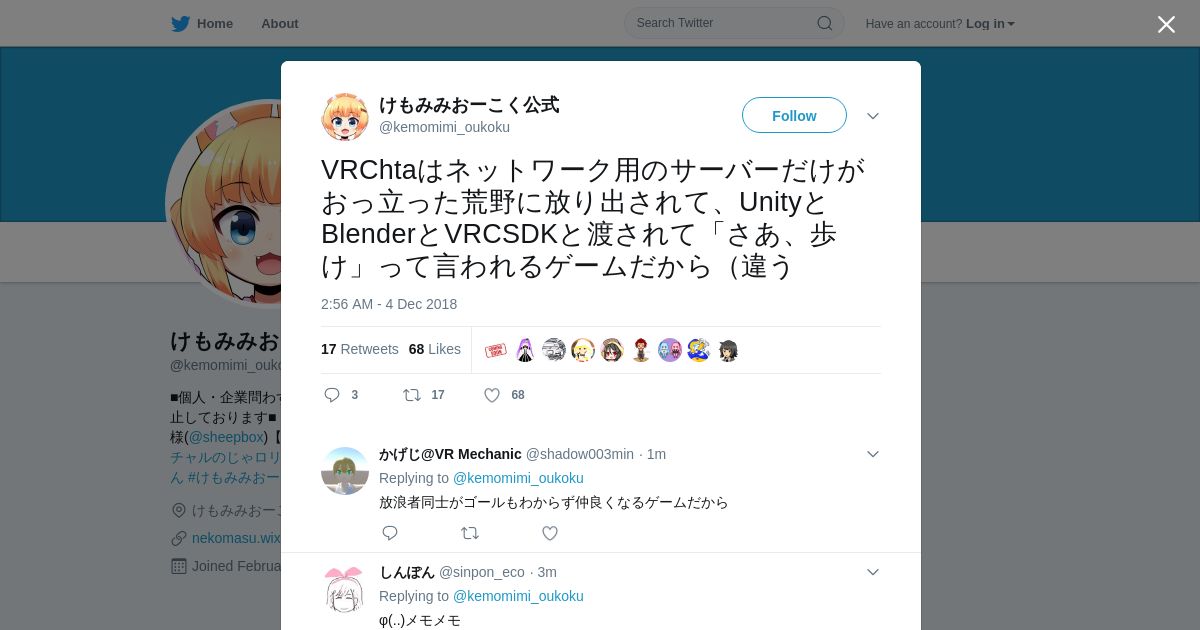Click the search magnifier icon

(825, 23)
